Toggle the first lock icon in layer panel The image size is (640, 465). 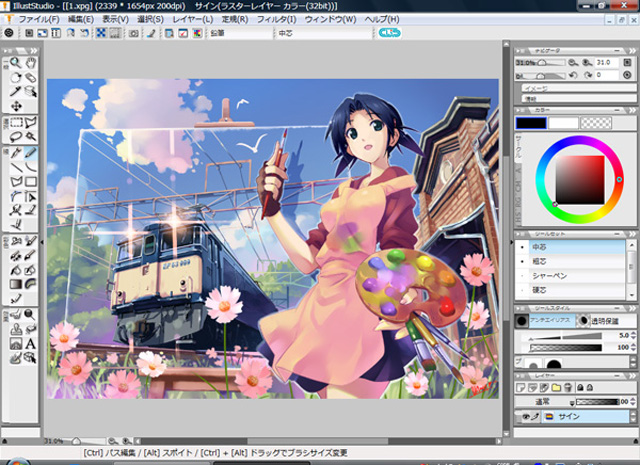click(x=580, y=387)
